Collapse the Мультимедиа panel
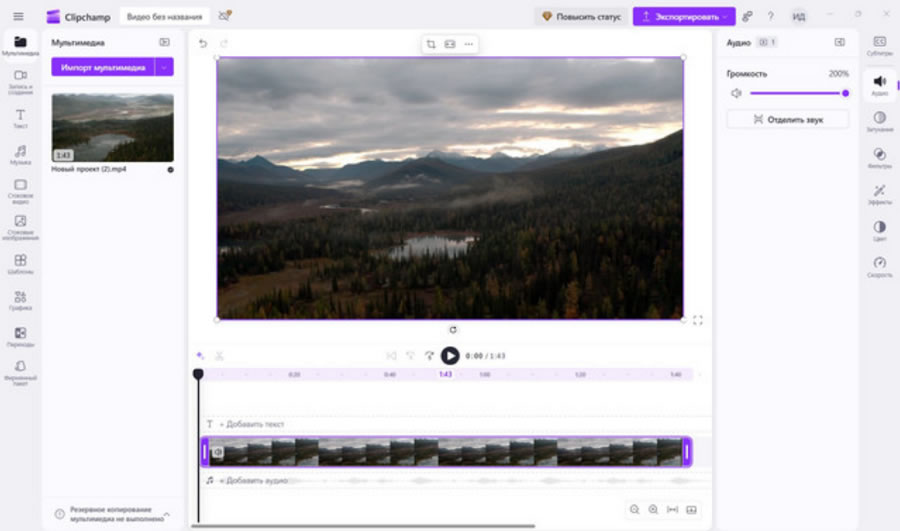 click(x=164, y=42)
